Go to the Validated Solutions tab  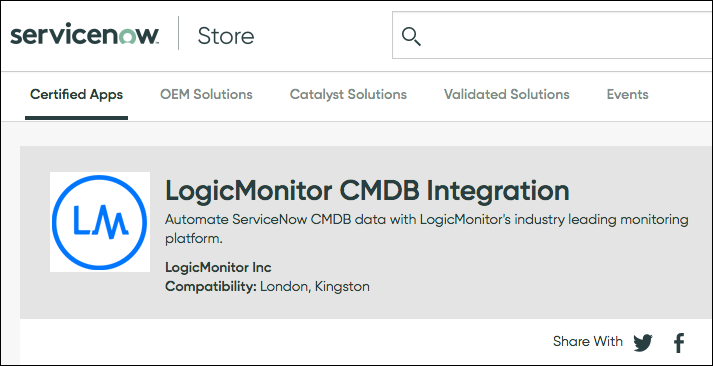point(507,95)
